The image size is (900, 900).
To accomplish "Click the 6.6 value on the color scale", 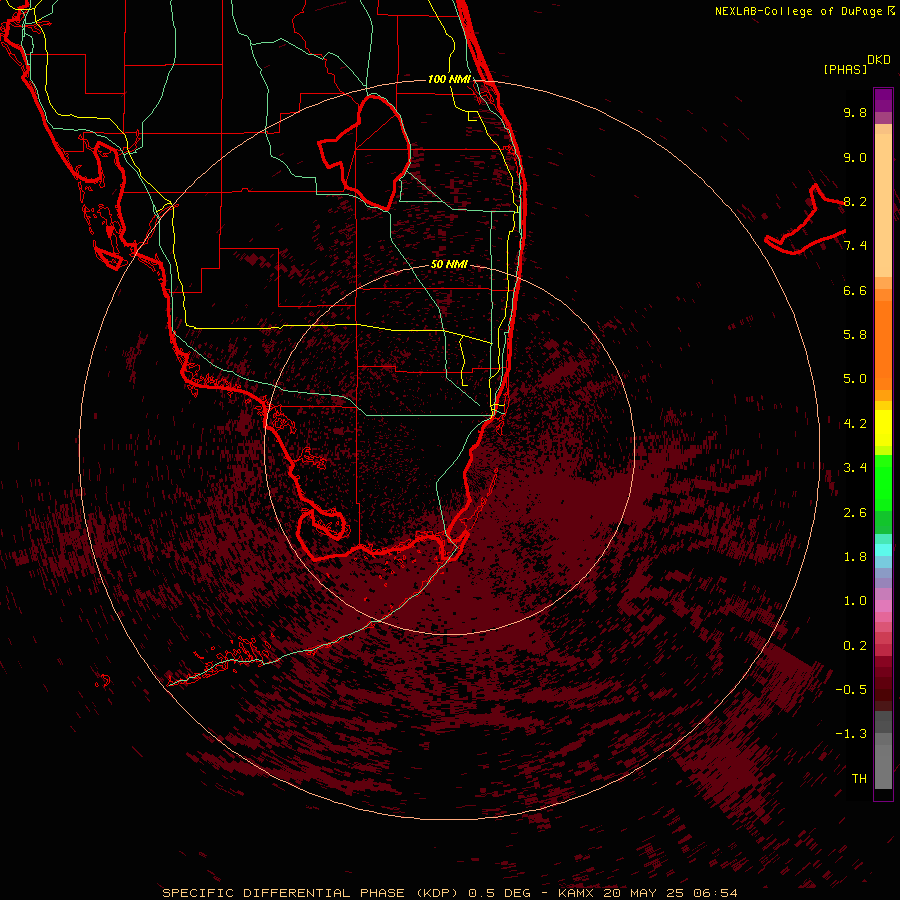I will (x=855, y=290).
